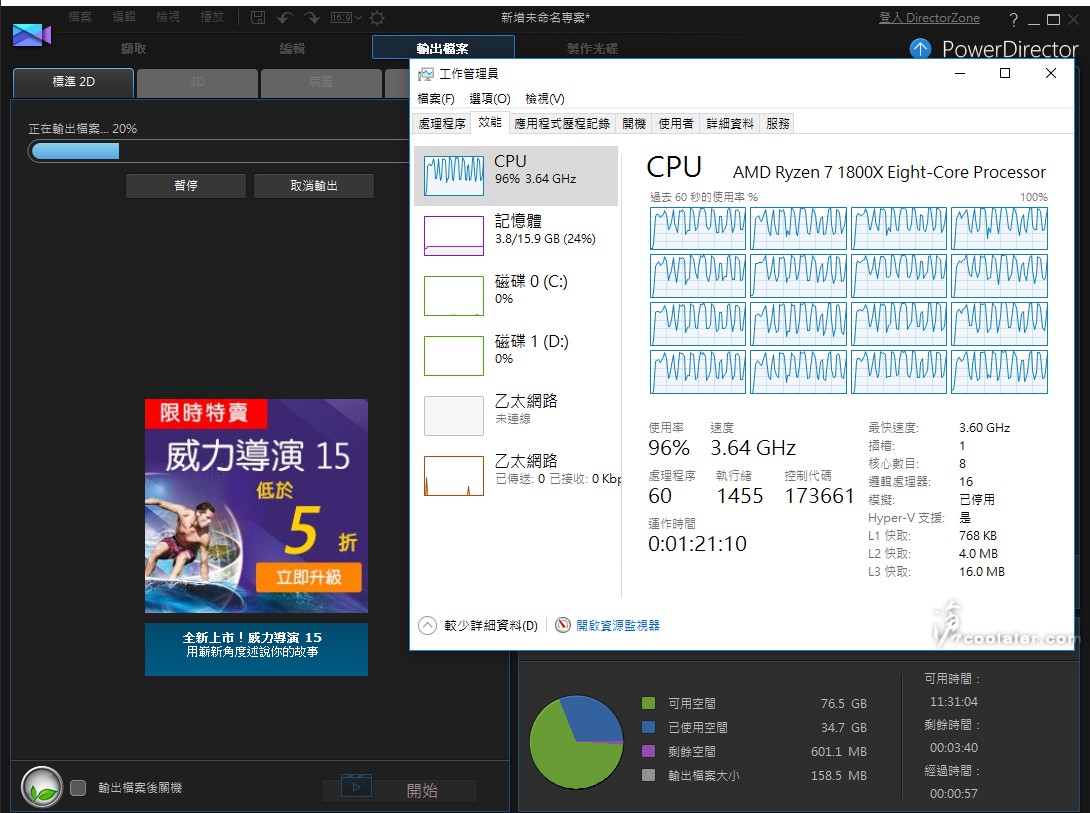Switch to the 服務 tab

[778, 124]
